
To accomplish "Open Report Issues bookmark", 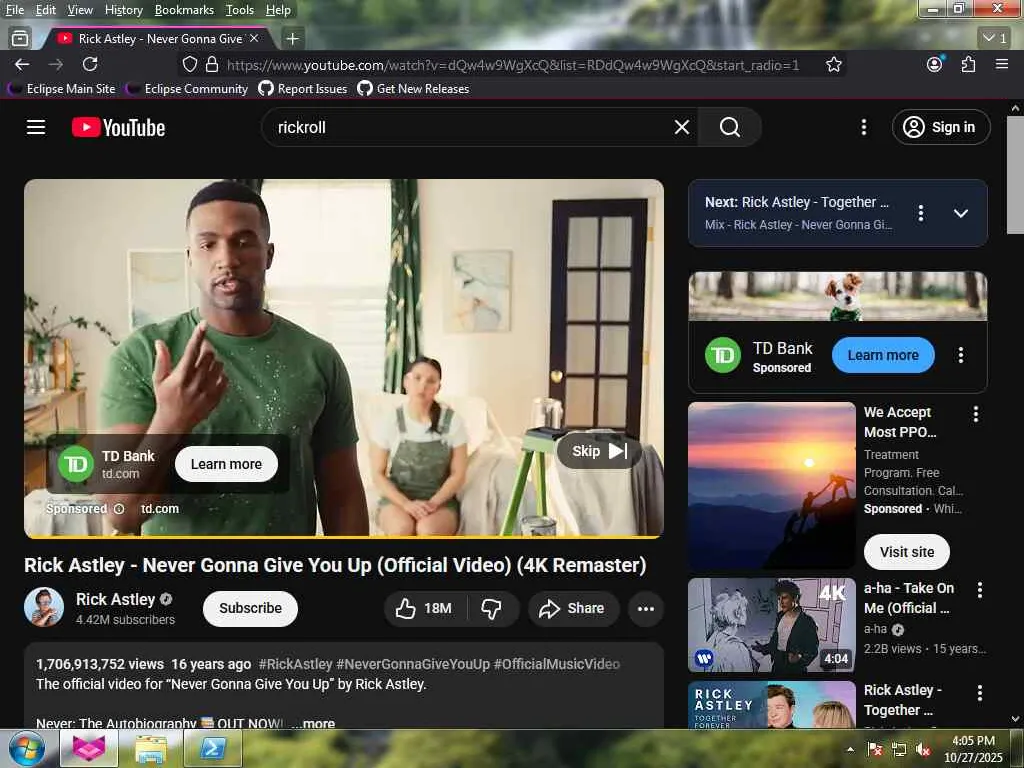I will 303,88.
